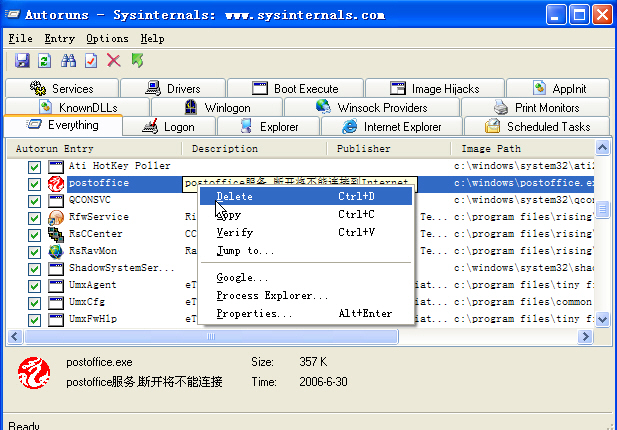
Task: Click the vertical scrollbar down arrow
Action: pos(602,319)
